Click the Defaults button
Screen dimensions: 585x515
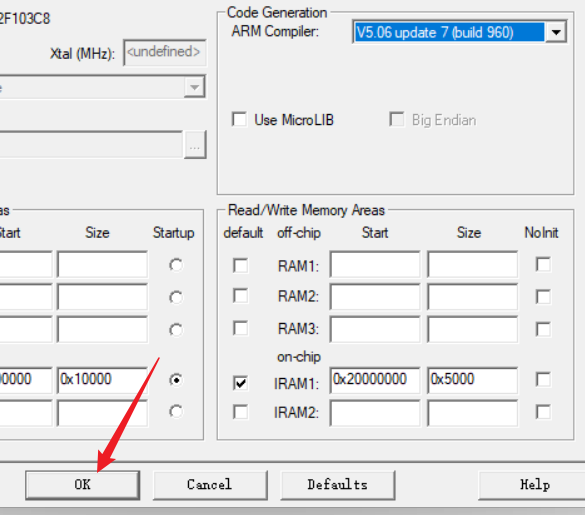(338, 485)
